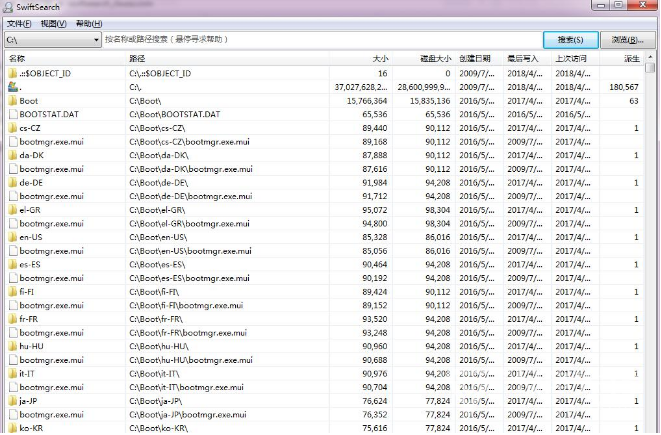Click the SwiftSearch app icon in title bar
The image size is (661, 435).
click(x=8, y=7)
